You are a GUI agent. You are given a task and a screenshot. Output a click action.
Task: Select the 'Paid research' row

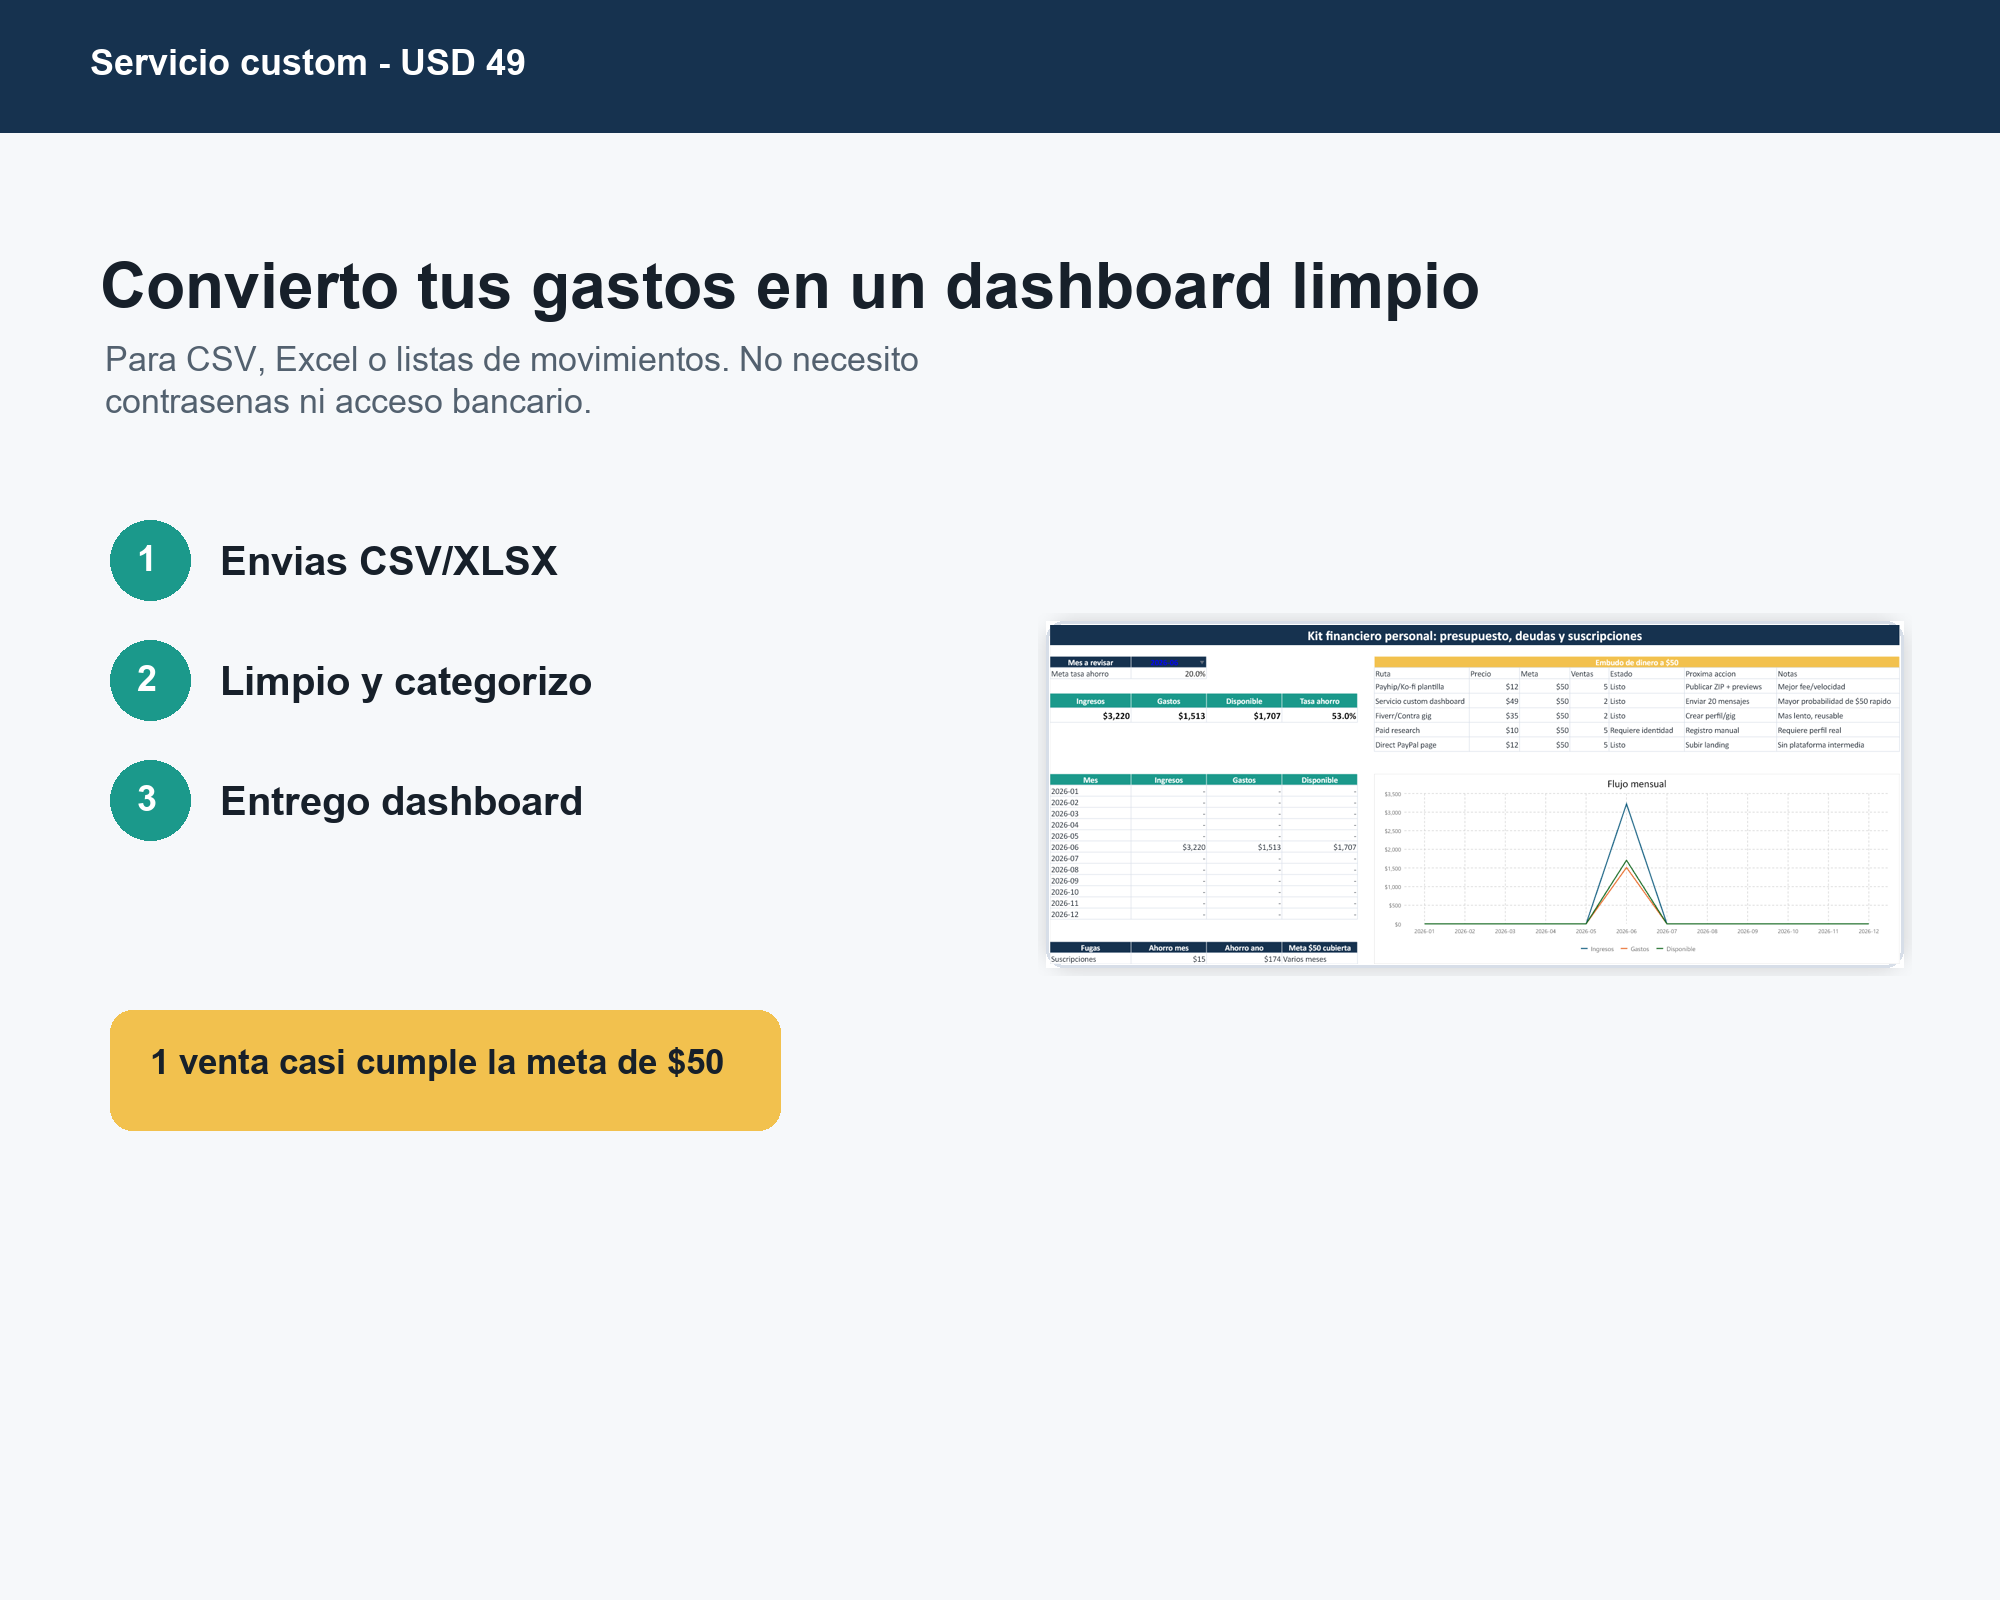(x=1636, y=730)
